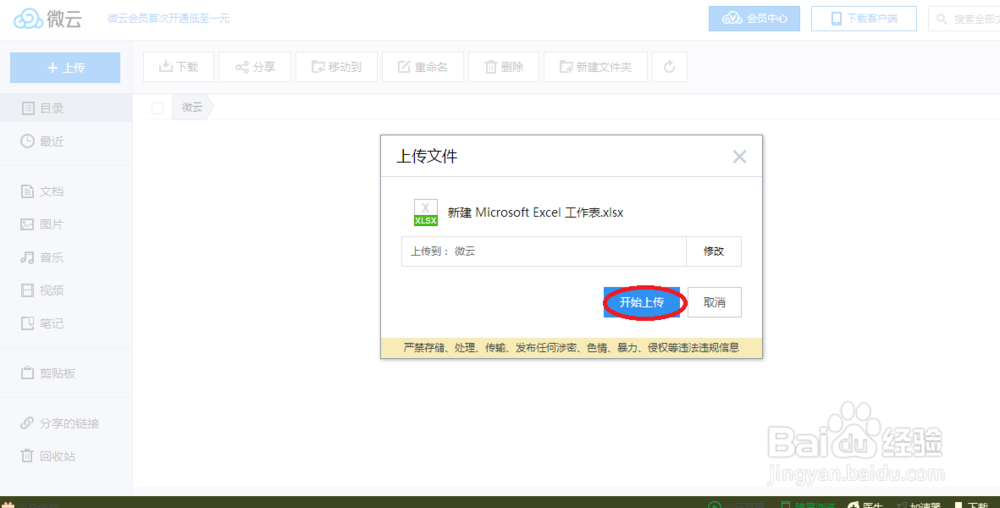Click the XLSX file icon in the dialog
The image size is (1000, 508).
pos(425,212)
